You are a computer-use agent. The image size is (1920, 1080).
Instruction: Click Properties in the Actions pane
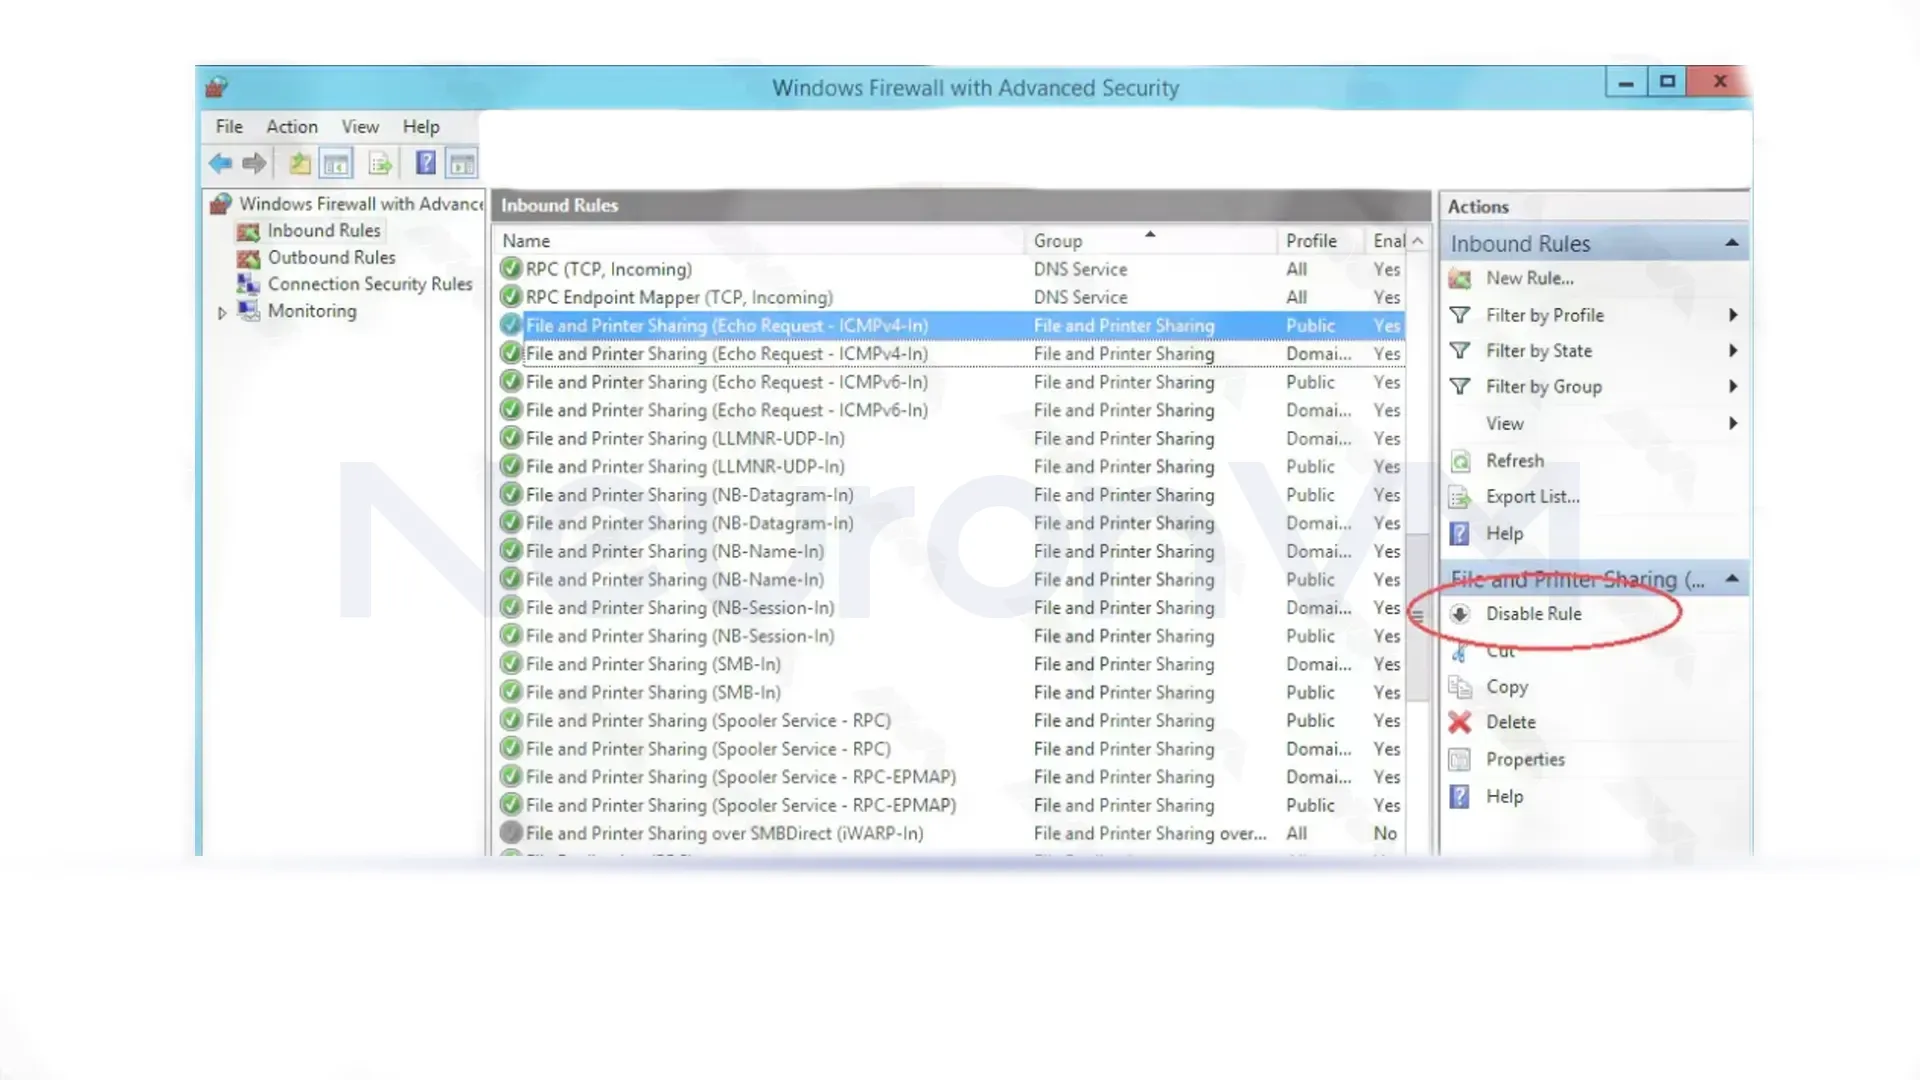pos(1524,759)
